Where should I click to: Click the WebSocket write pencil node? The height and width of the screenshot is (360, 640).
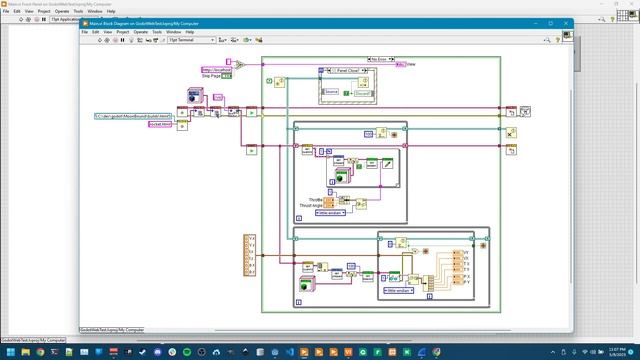(x=387, y=163)
